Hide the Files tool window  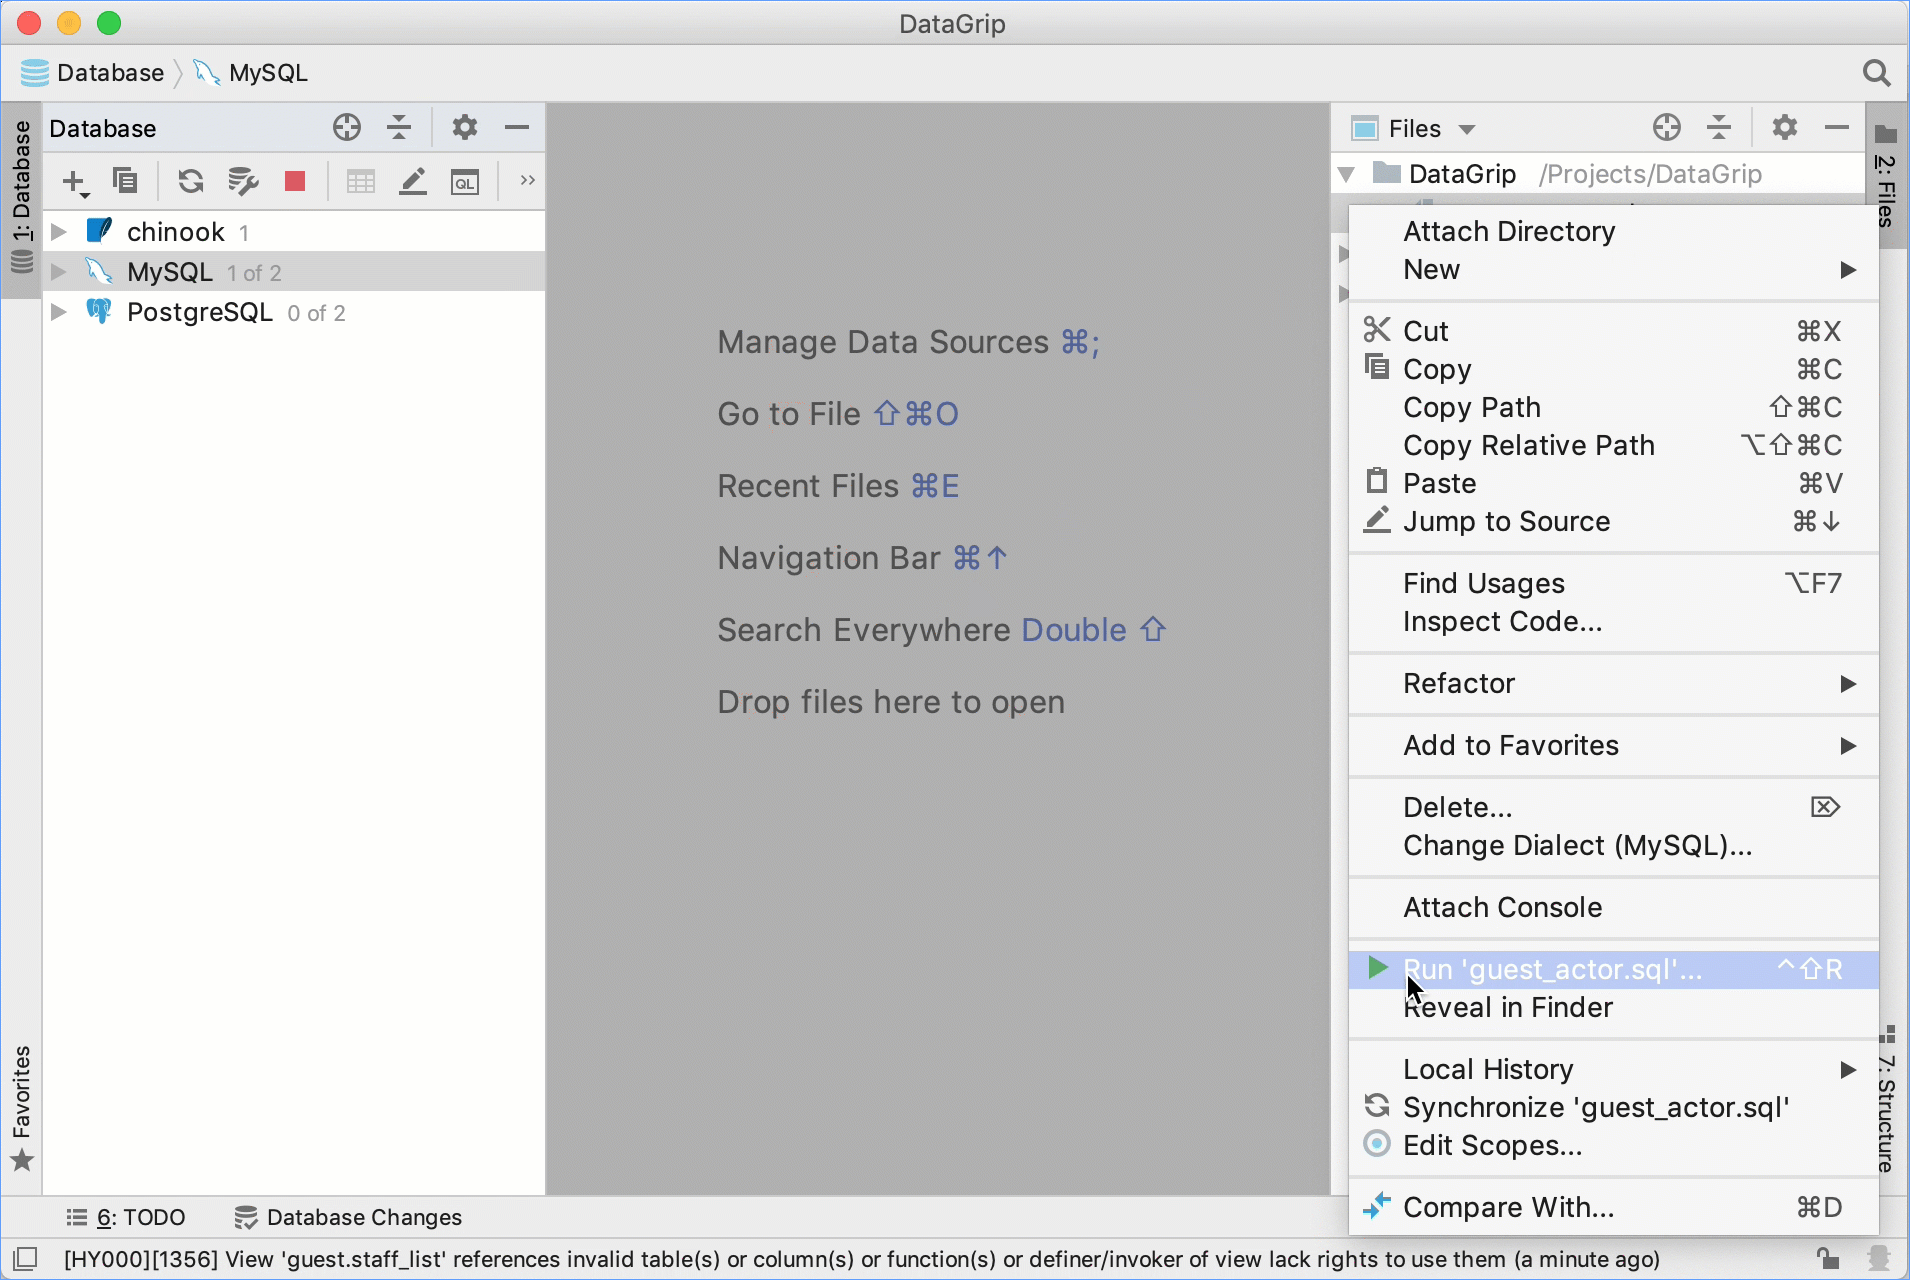click(1837, 127)
